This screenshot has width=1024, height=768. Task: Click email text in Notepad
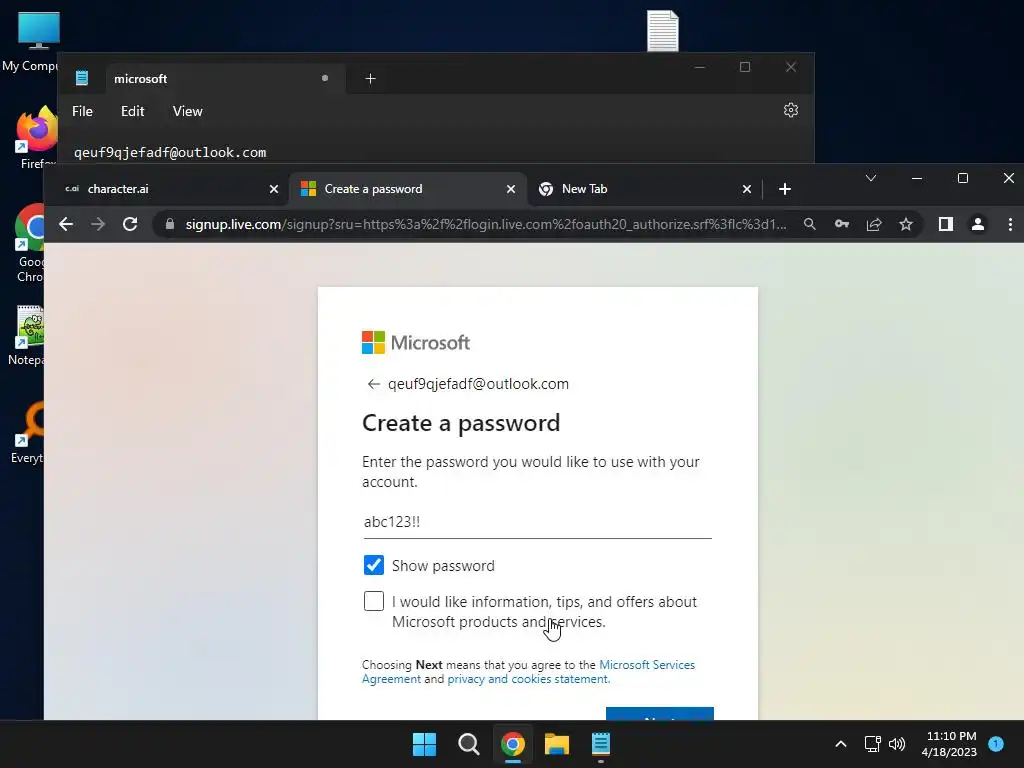point(170,153)
